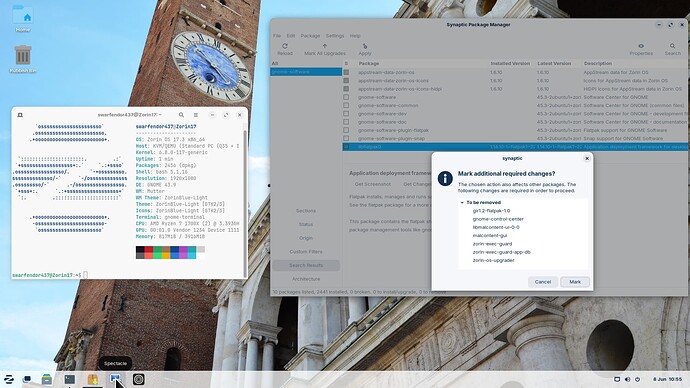Launch the file manager from taskbar

(47, 379)
